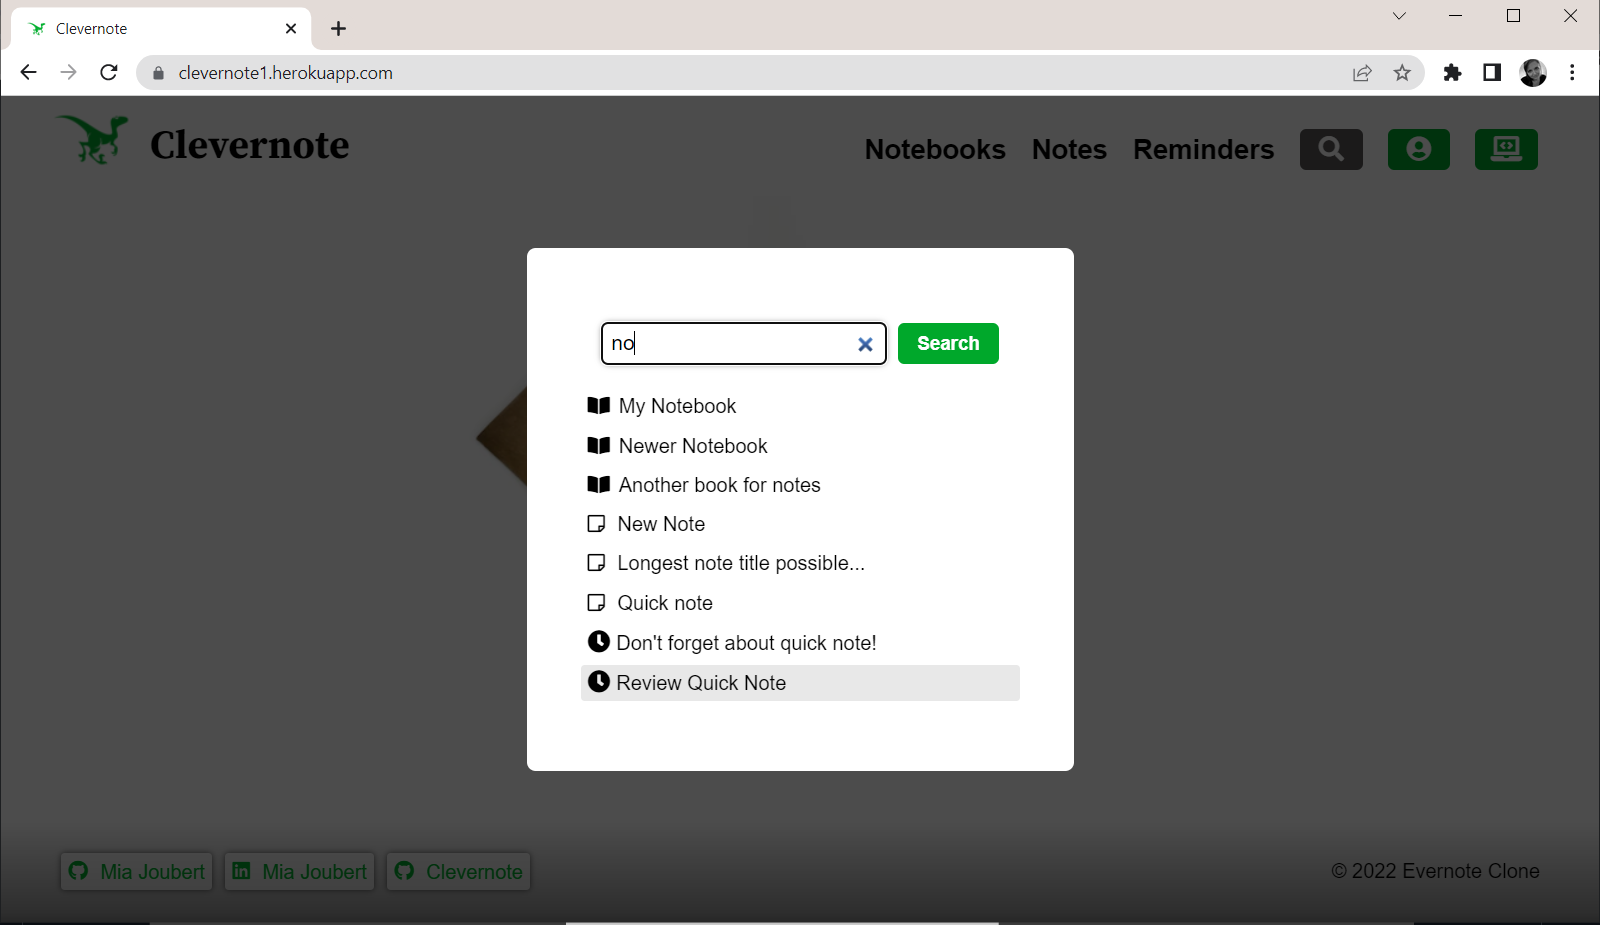The image size is (1600, 925).
Task: Toggle the browser side panel icon
Action: [x=1492, y=72]
